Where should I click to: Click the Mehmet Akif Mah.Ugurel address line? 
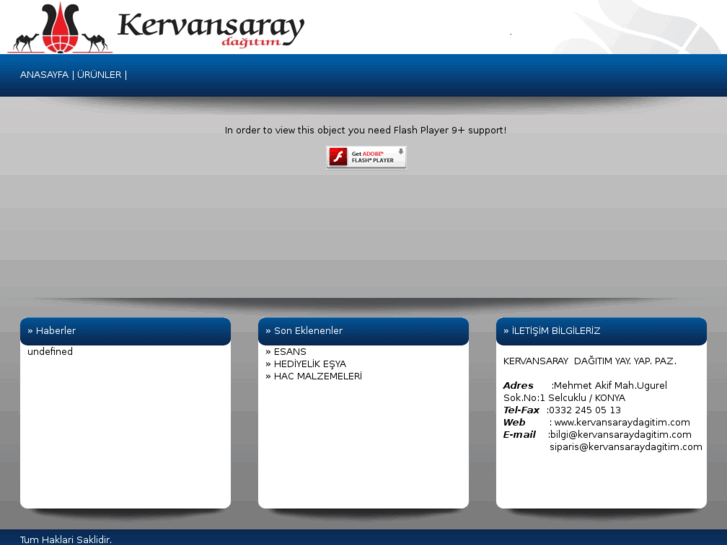pyautogui.click(x=610, y=385)
